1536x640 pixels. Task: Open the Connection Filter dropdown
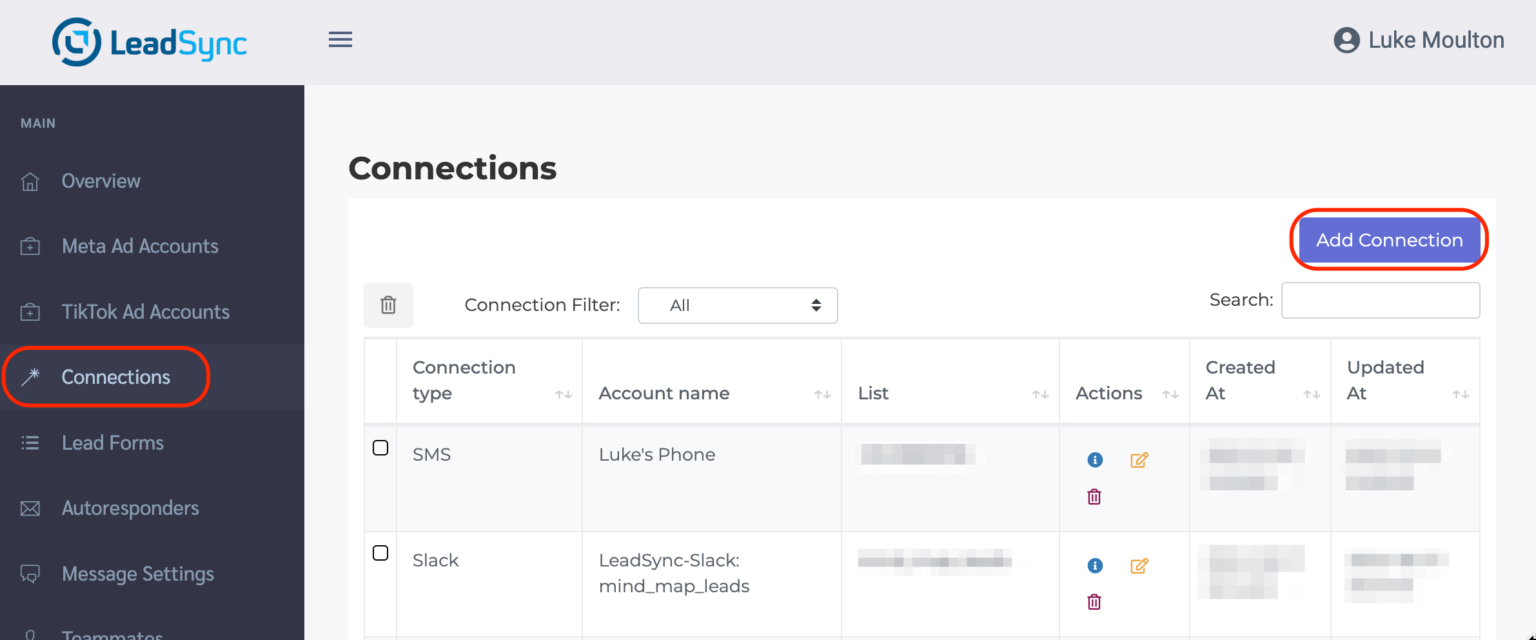click(x=737, y=305)
